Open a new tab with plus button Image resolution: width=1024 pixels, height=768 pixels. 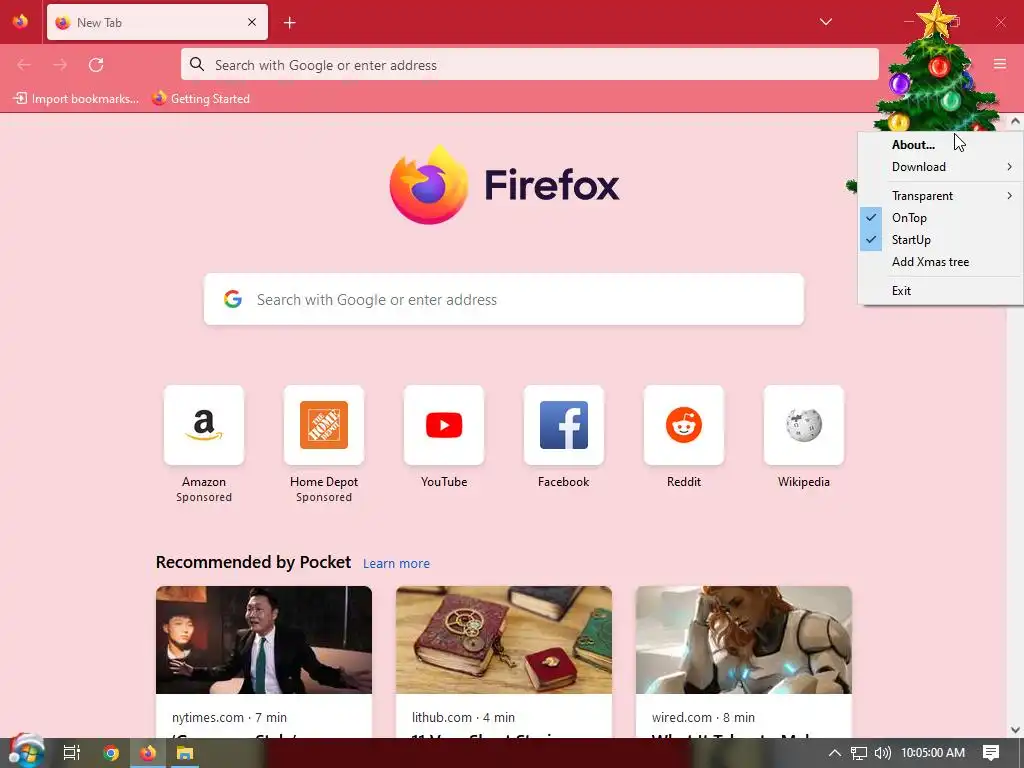(289, 23)
